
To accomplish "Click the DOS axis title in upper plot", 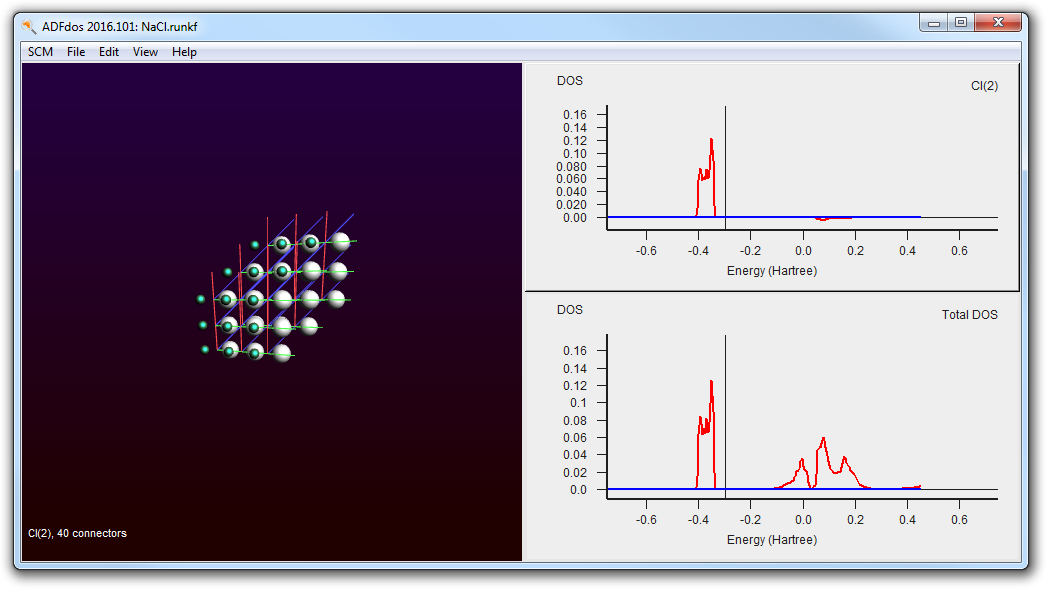I will click(x=570, y=81).
